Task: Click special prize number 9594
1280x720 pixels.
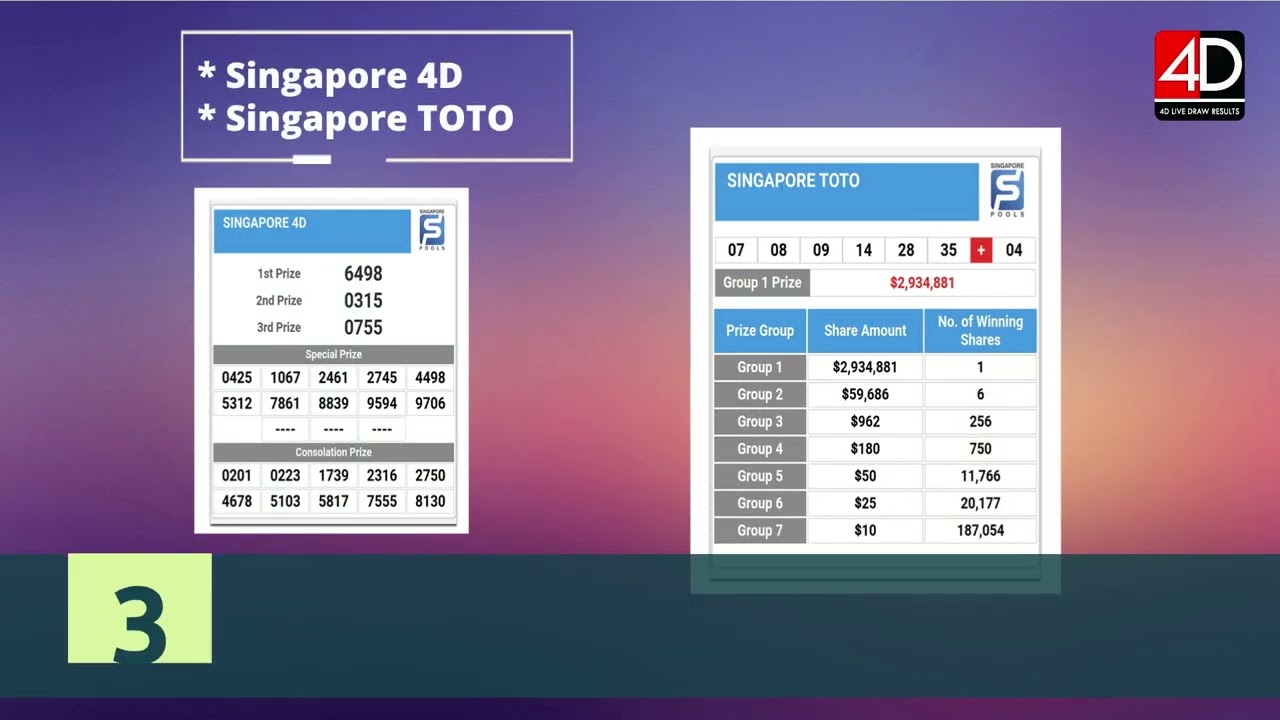Action: (382, 404)
